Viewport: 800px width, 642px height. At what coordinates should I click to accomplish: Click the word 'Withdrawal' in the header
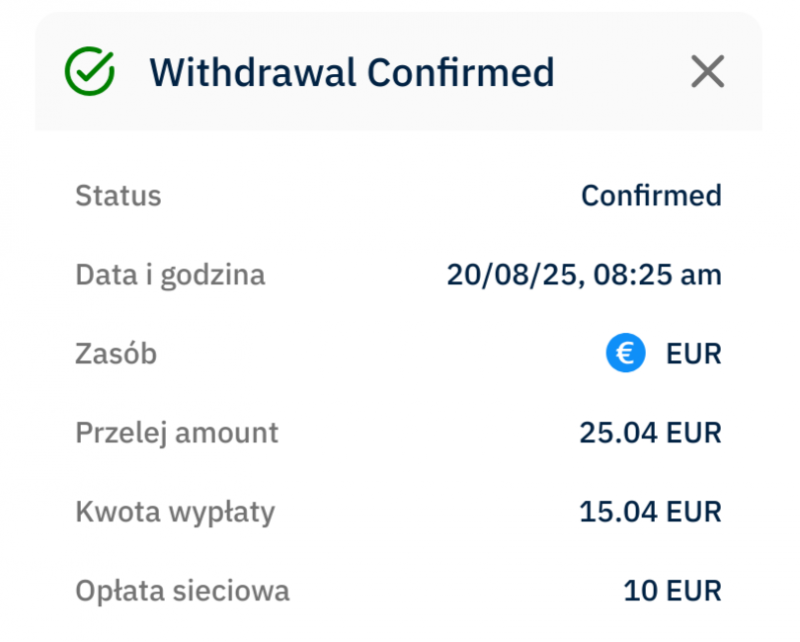252,72
